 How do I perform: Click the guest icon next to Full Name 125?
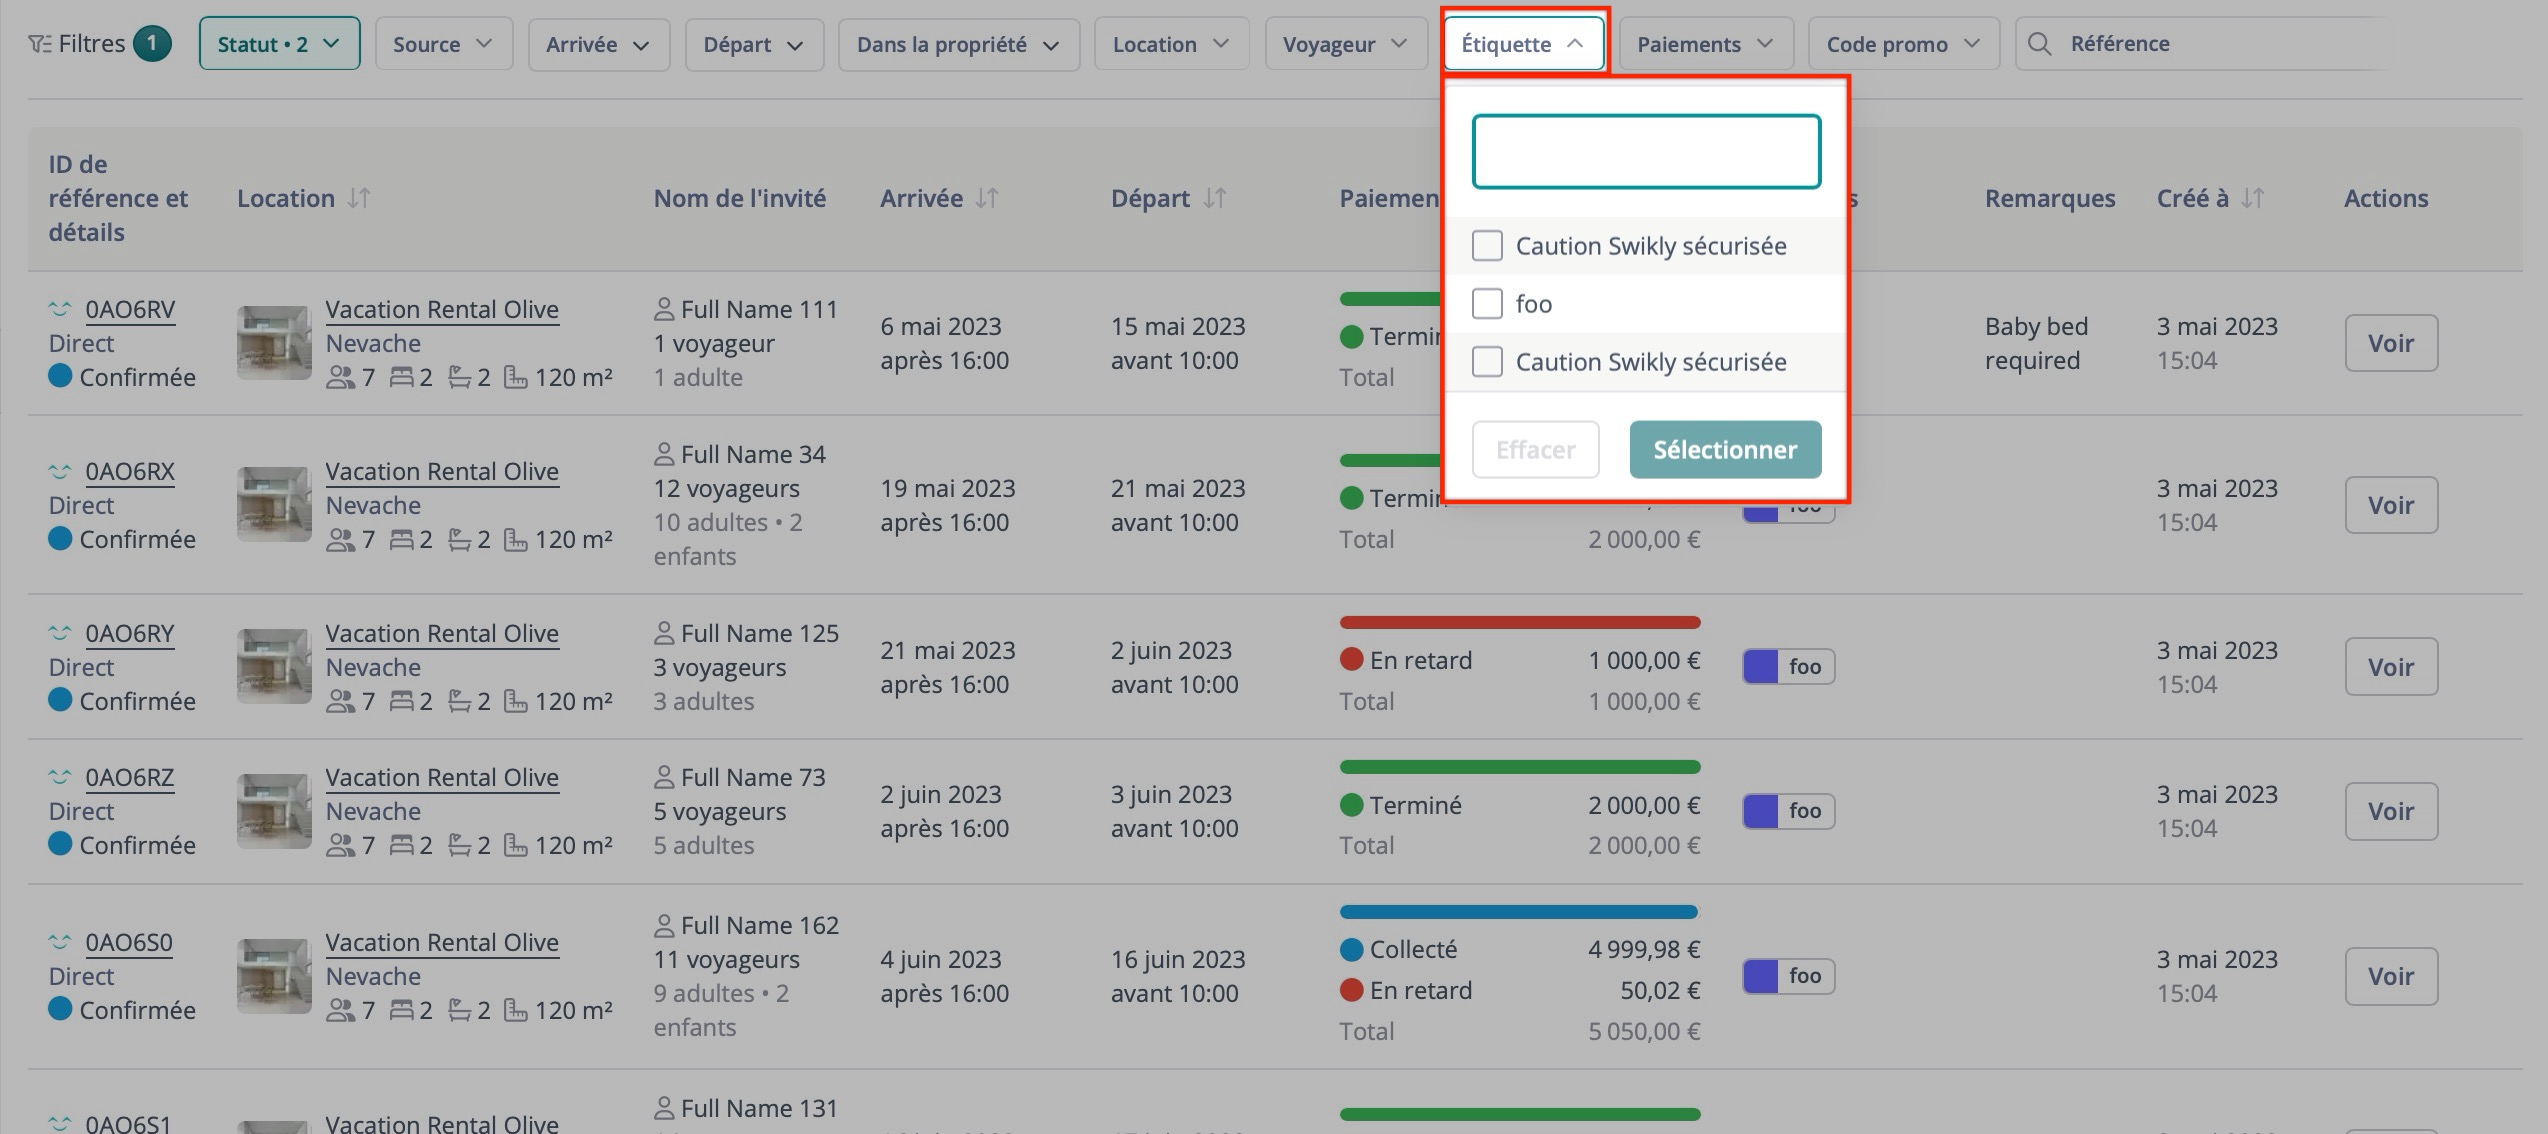tap(664, 633)
